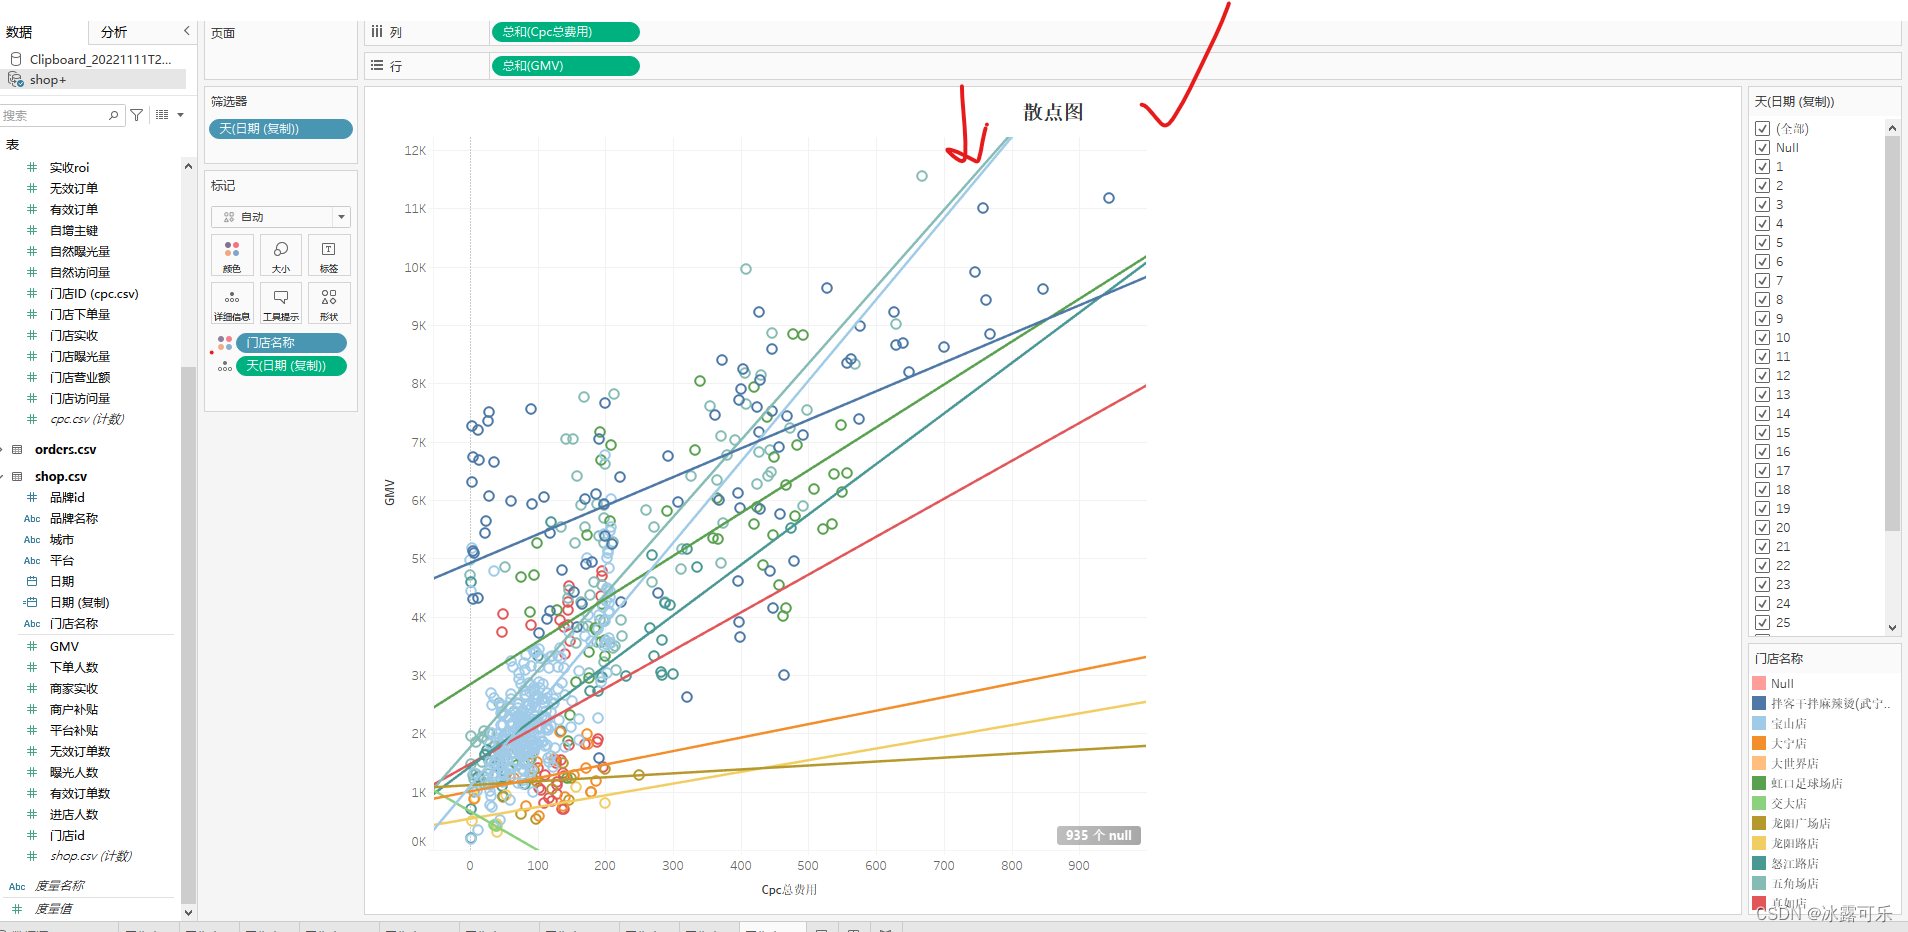Image resolution: width=1908 pixels, height=932 pixels.
Task: Click date filter list scroll-up arrow
Action: 1892,128
